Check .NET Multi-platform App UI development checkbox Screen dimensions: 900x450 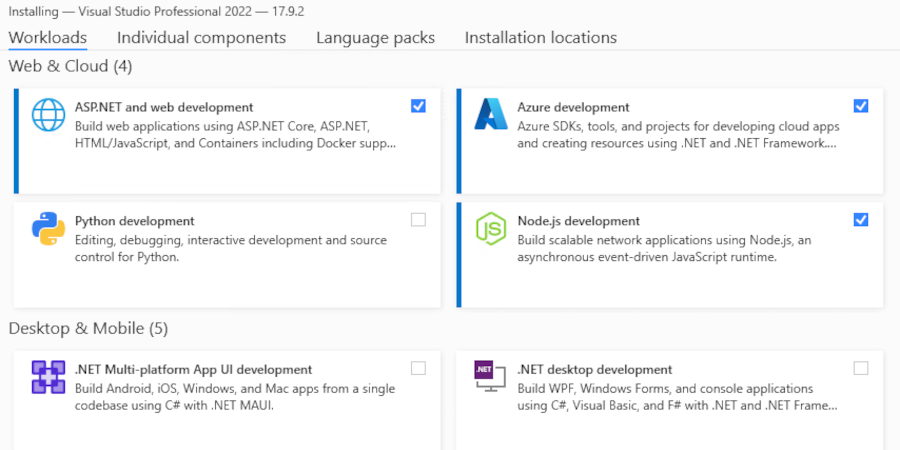(x=418, y=368)
